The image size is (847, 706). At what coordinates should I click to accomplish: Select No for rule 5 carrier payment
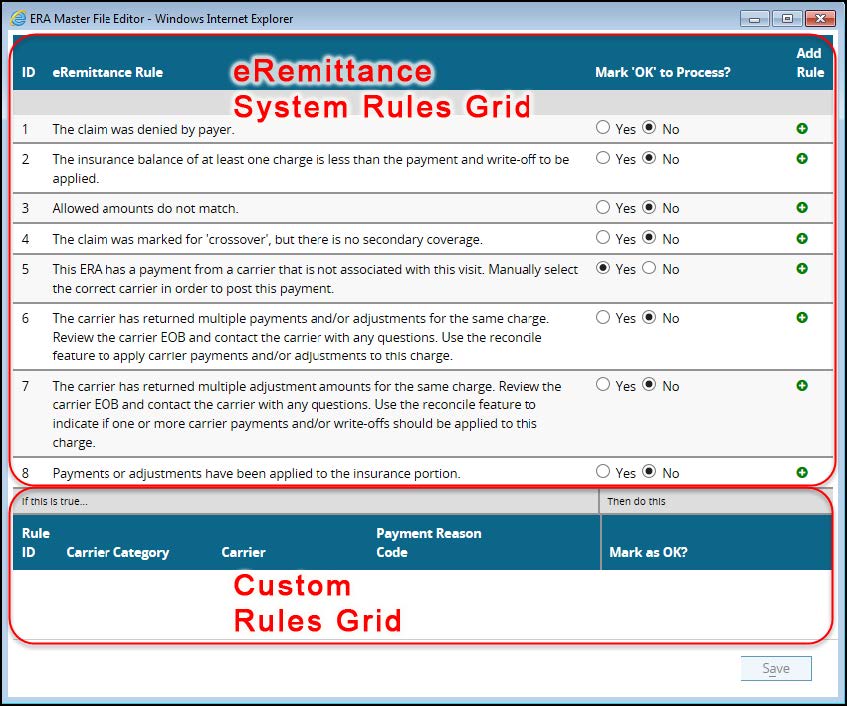pyautogui.click(x=649, y=269)
